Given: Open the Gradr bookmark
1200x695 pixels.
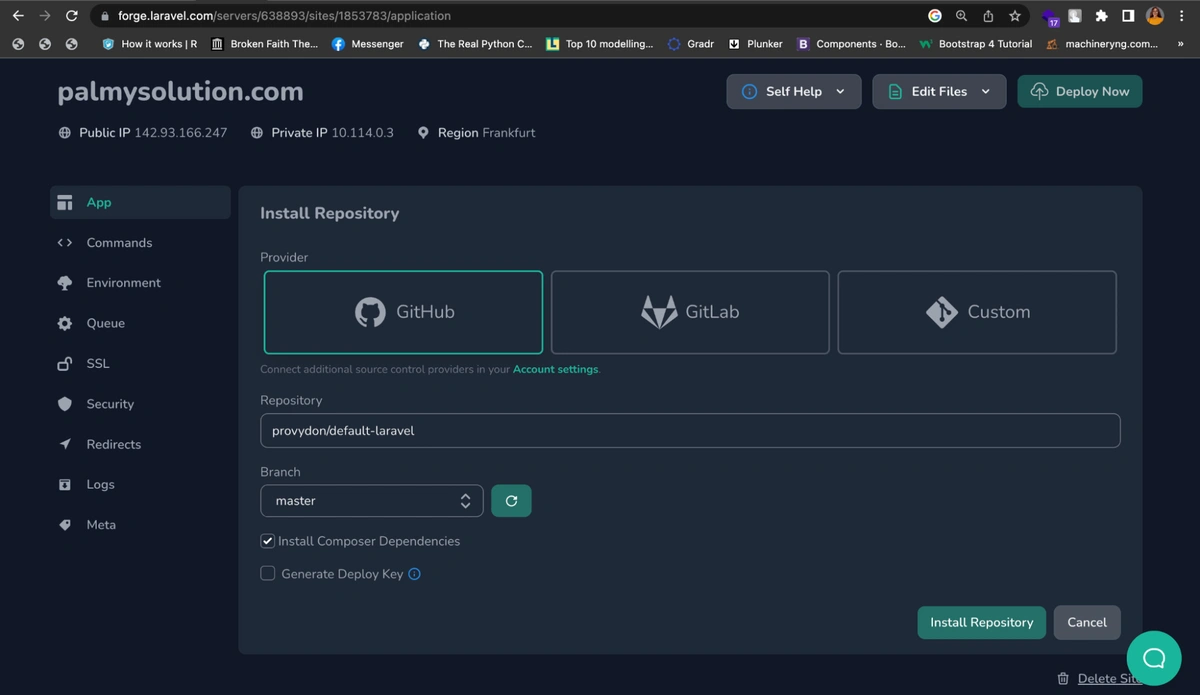Looking at the screenshot, I should tap(690, 44).
